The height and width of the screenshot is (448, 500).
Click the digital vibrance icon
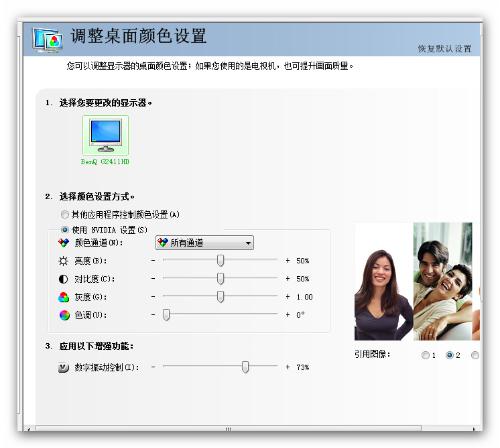63,367
